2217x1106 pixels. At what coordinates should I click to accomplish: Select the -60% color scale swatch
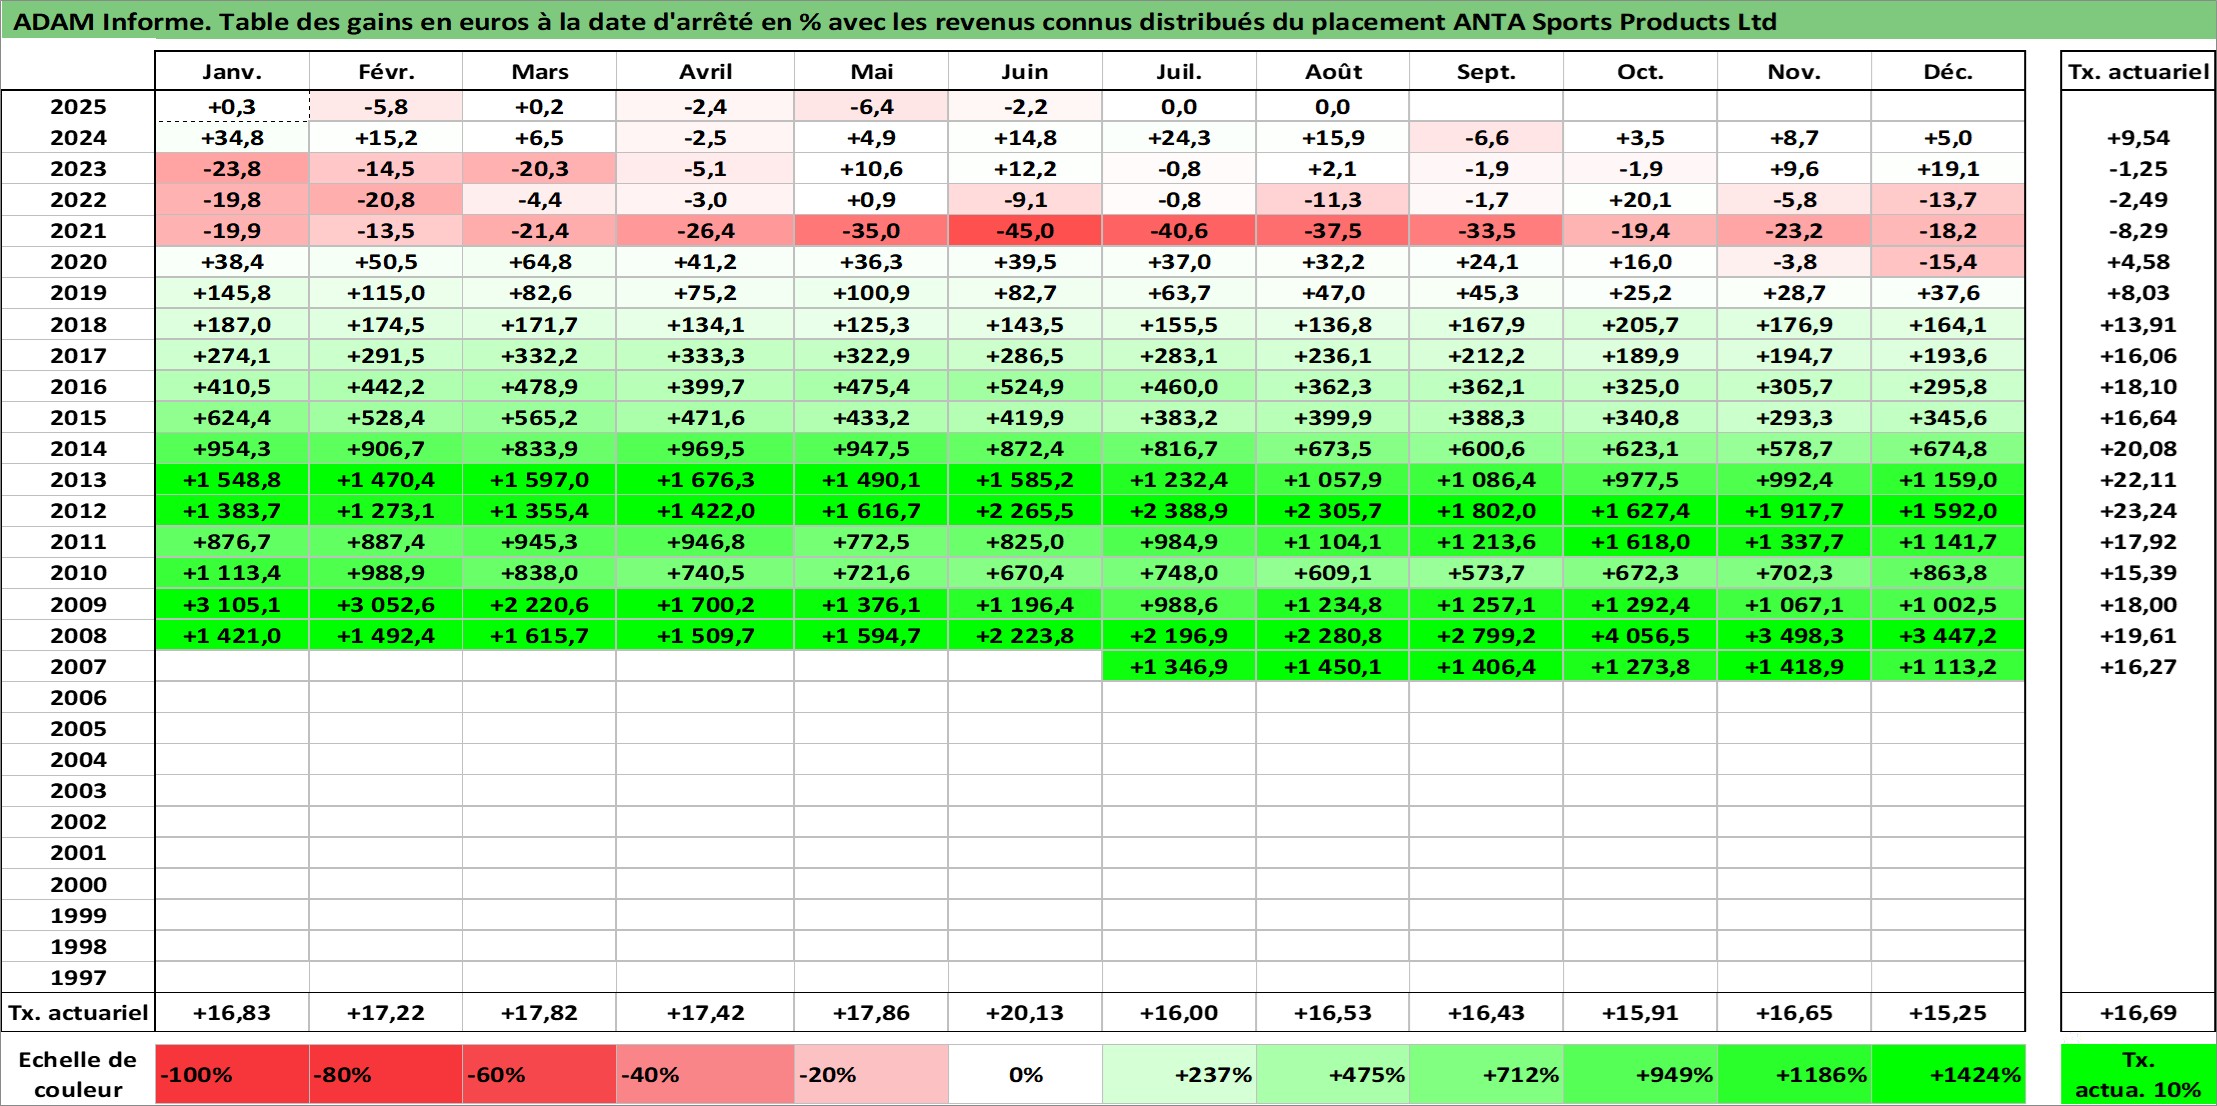540,1075
